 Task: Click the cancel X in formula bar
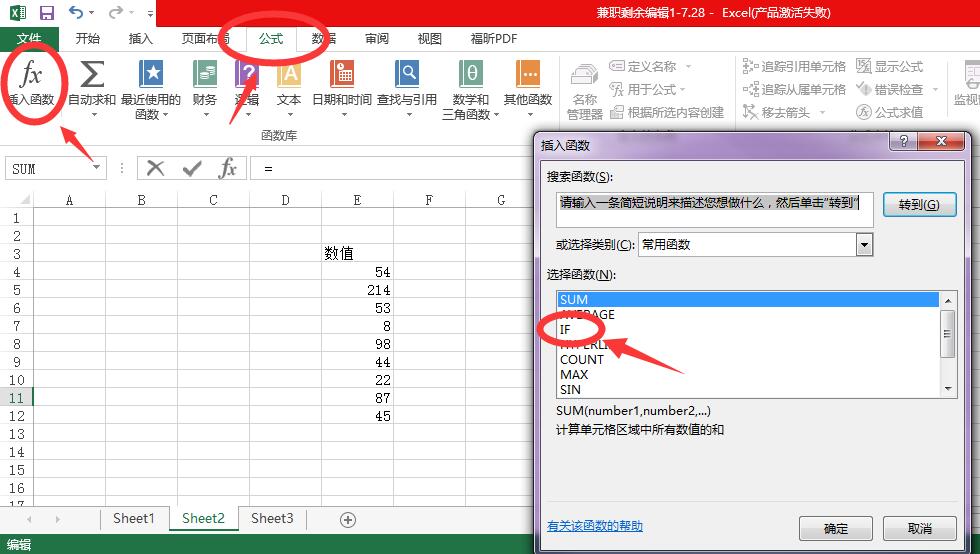[156, 169]
